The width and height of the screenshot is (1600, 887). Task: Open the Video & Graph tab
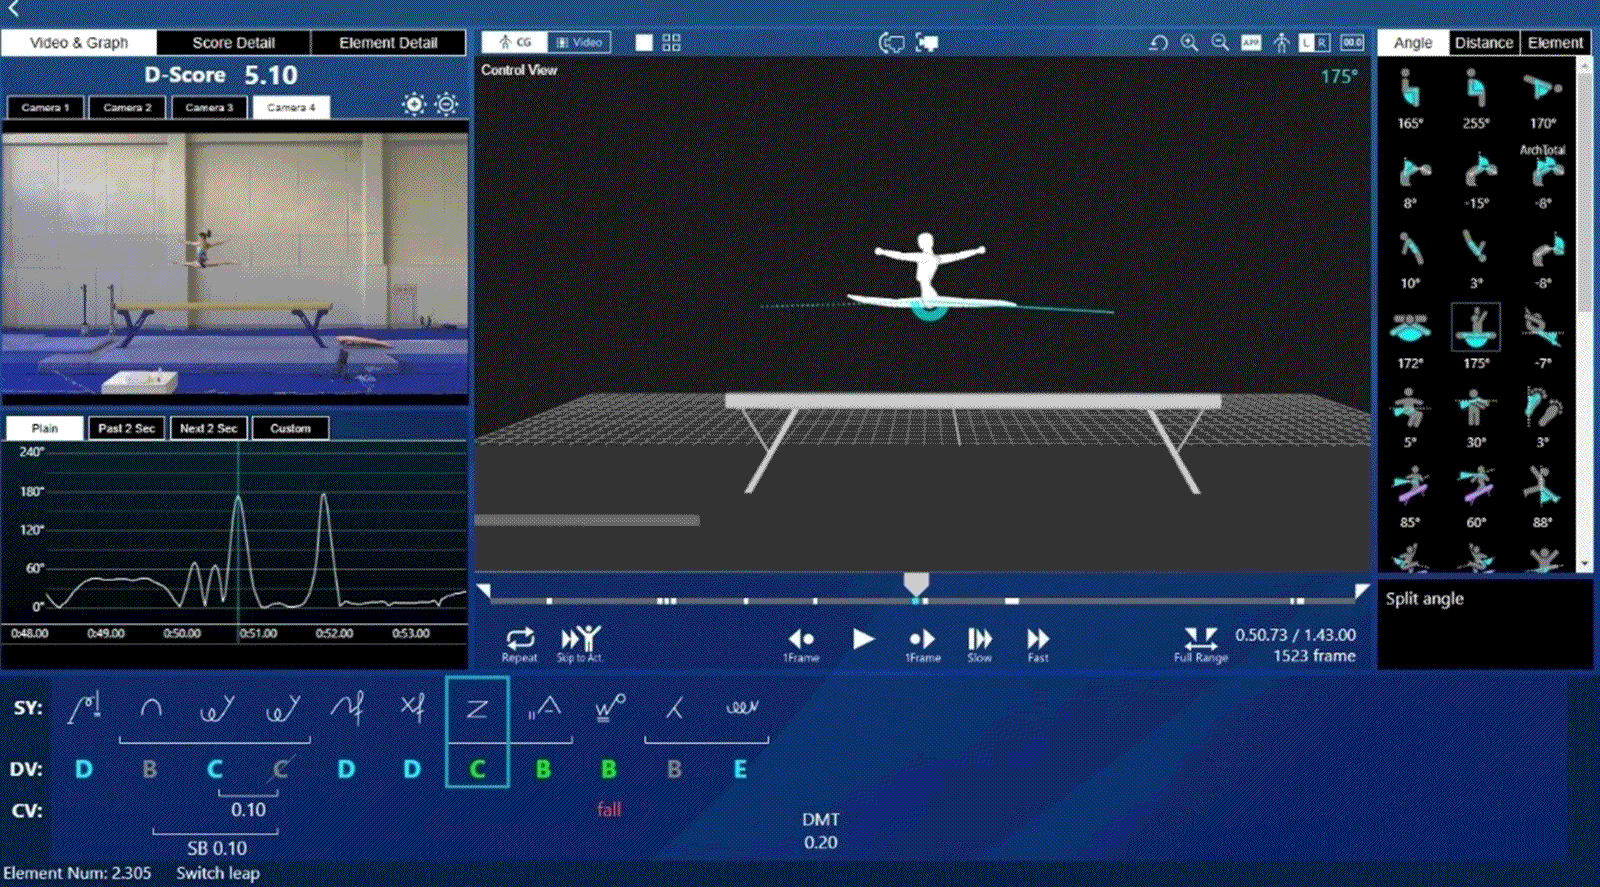click(x=79, y=43)
